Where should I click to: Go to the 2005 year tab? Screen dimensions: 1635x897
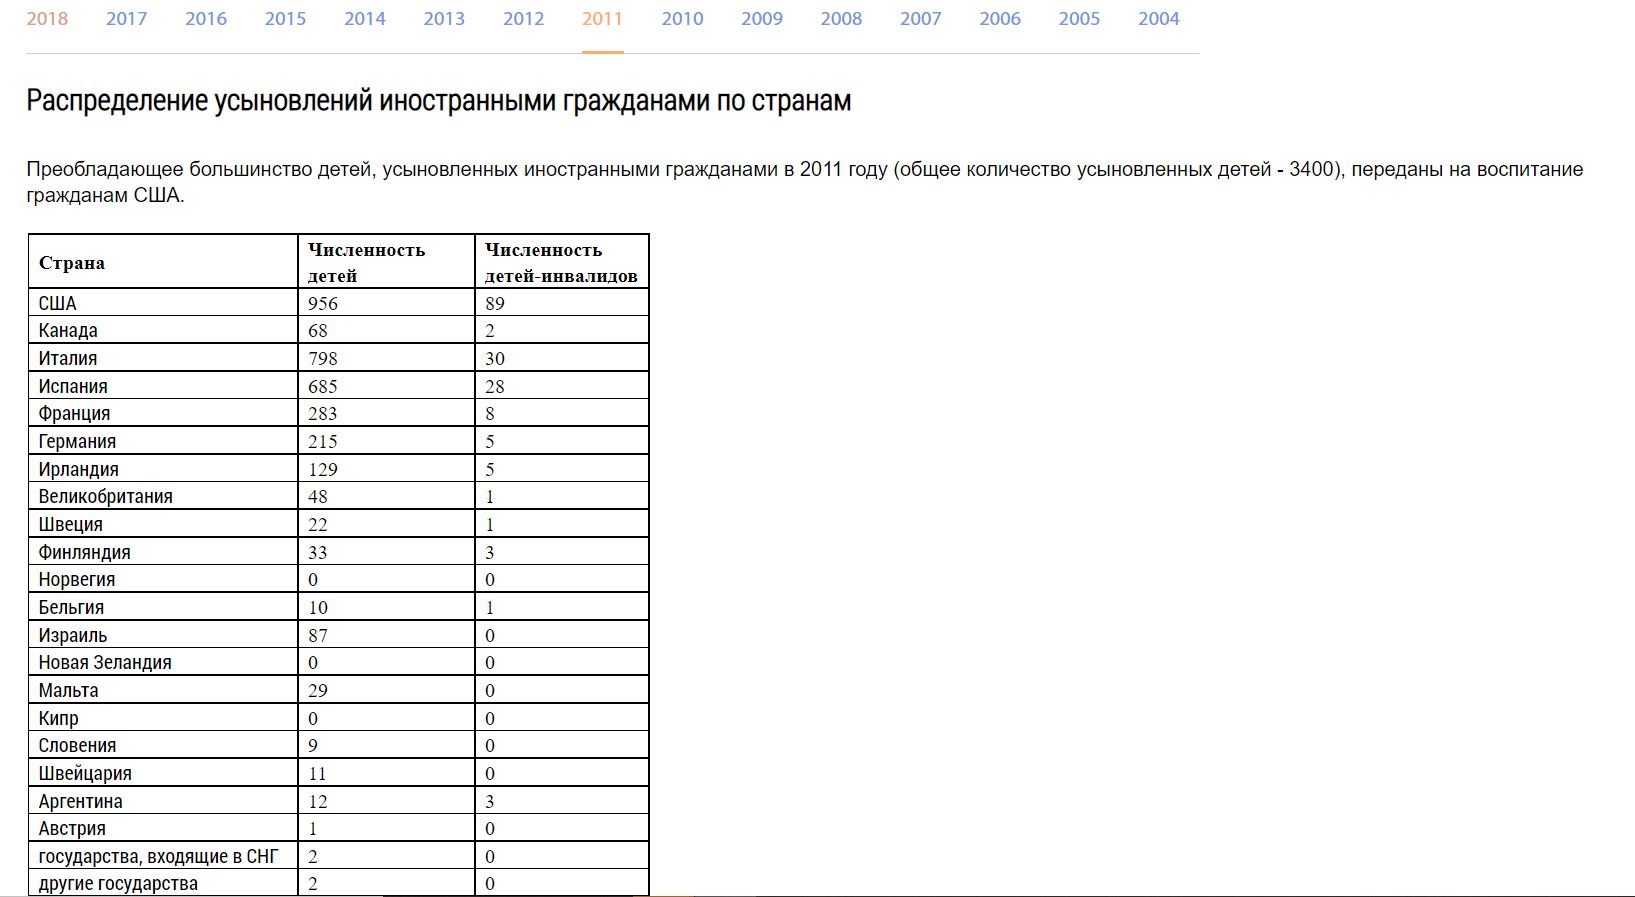point(1079,19)
